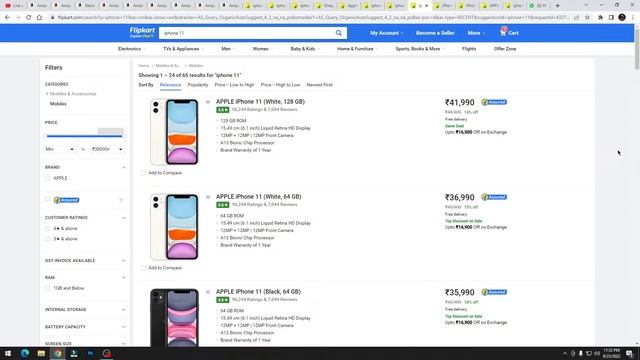Open the Electronics menu
The width and height of the screenshot is (640, 360).
coord(132,49)
